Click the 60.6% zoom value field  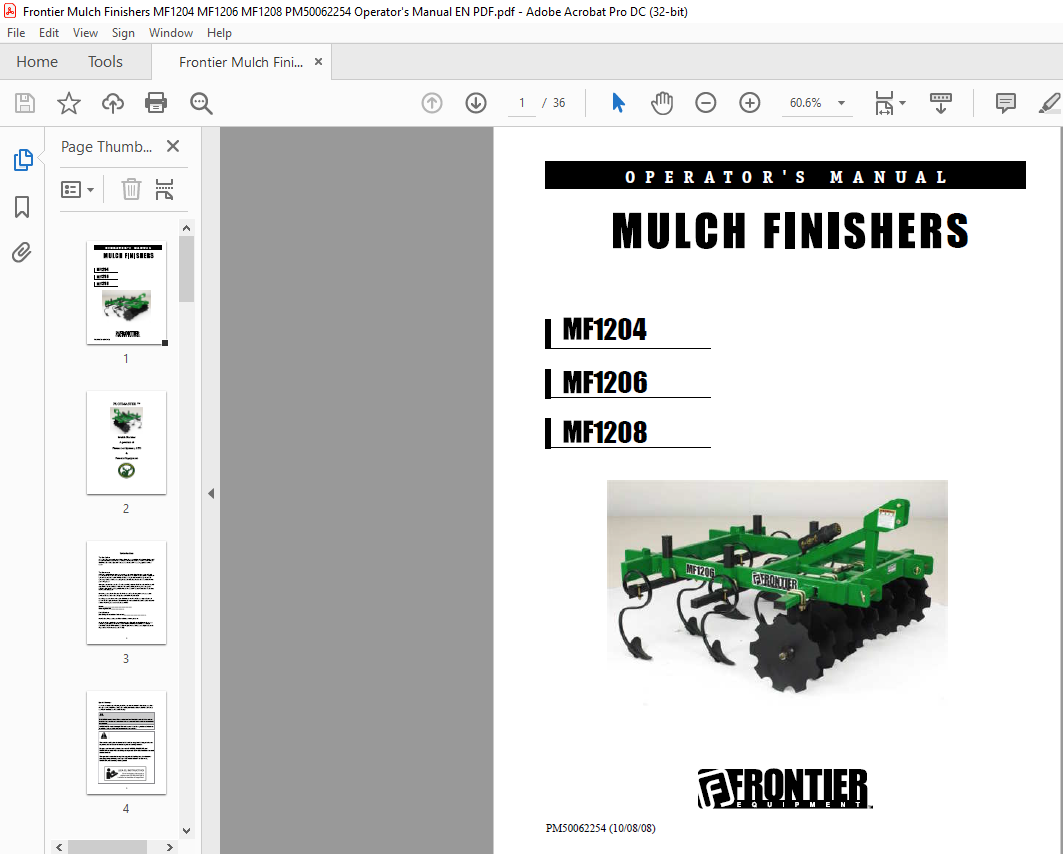805,103
